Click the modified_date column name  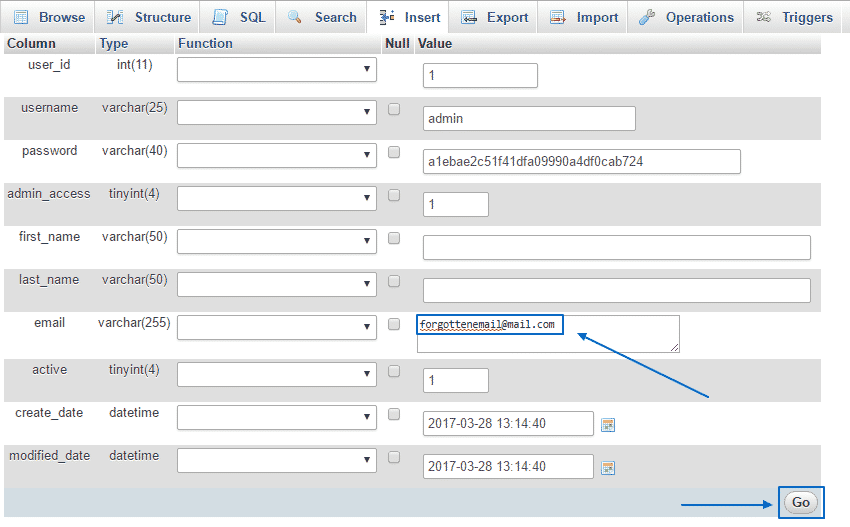(49, 456)
